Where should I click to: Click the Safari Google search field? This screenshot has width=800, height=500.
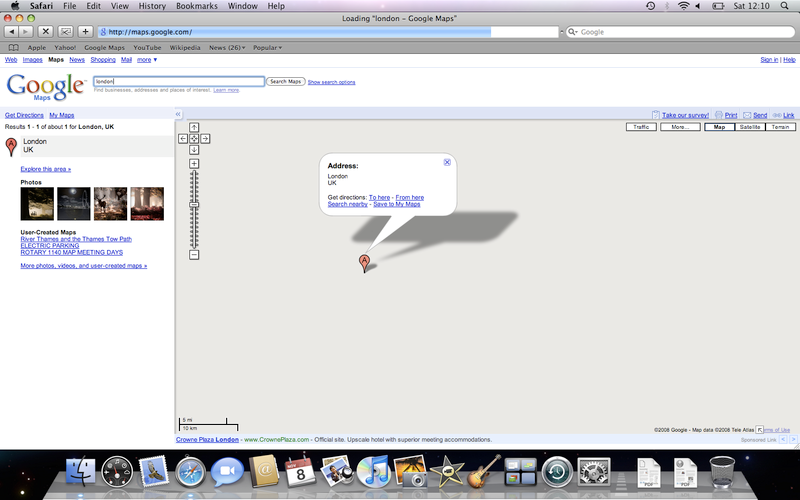pos(681,32)
